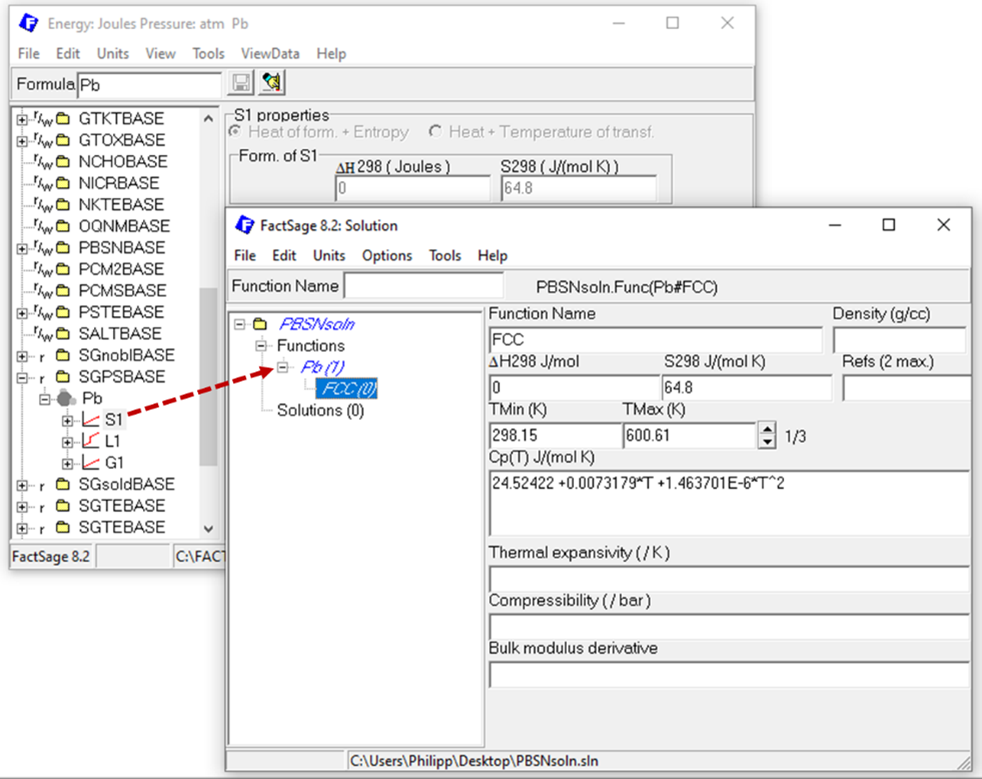Viewport: 982px width, 779px height.
Task: Decrease Cp temperature range step
Action: click(767, 441)
